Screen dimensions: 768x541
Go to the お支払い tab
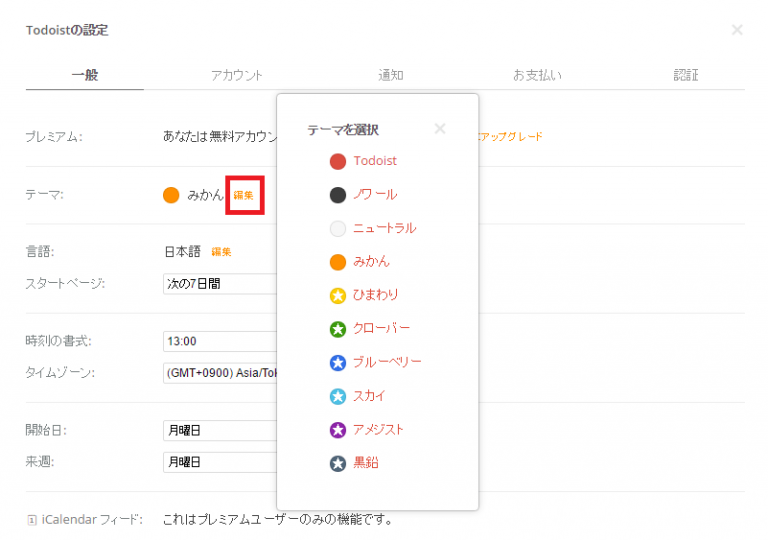tap(537, 75)
